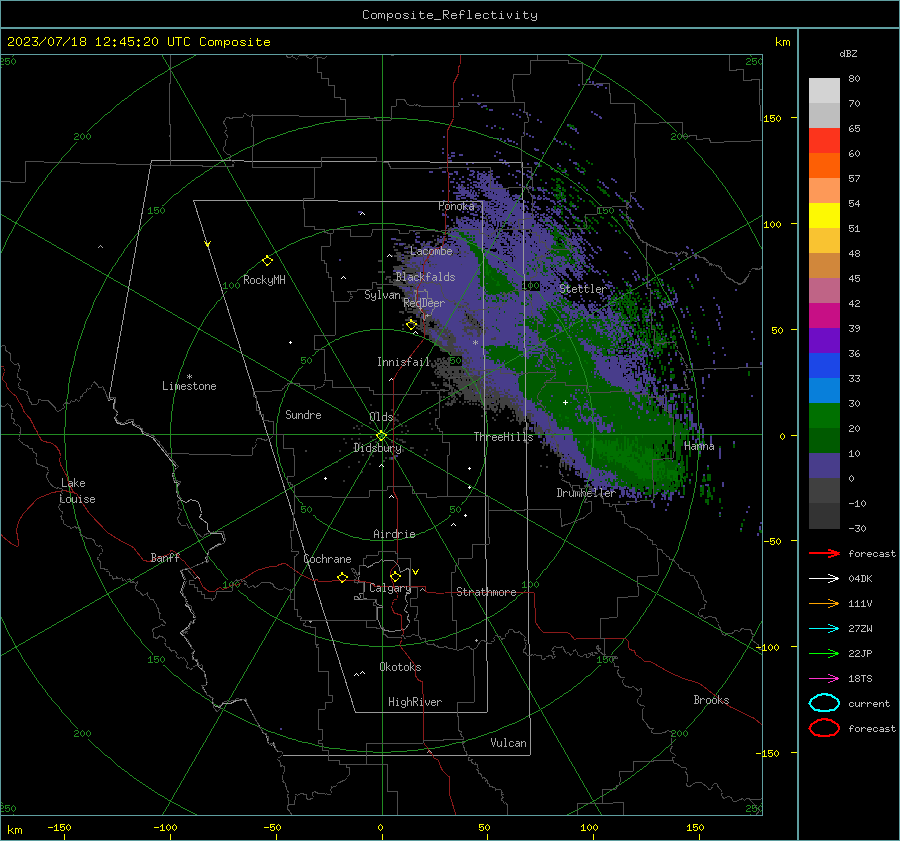Click the Blackfalds city label
Viewport: 900px width, 841px height.
click(425, 277)
